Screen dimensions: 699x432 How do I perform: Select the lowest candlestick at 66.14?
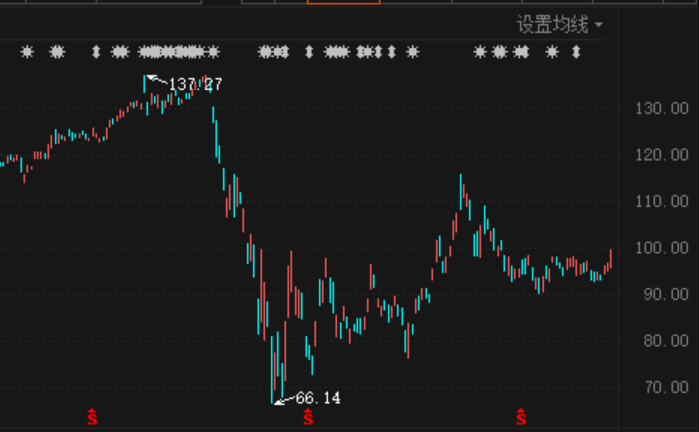(272, 370)
